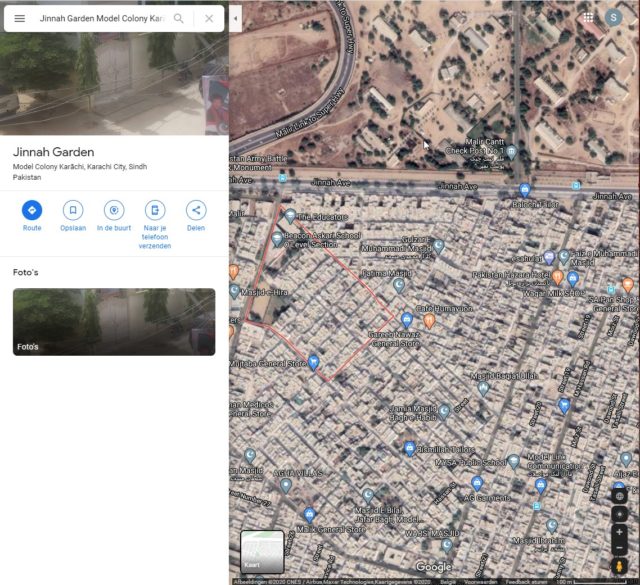Open the Foto's thumbnail card
The width and height of the screenshot is (640, 585).
tap(114, 322)
